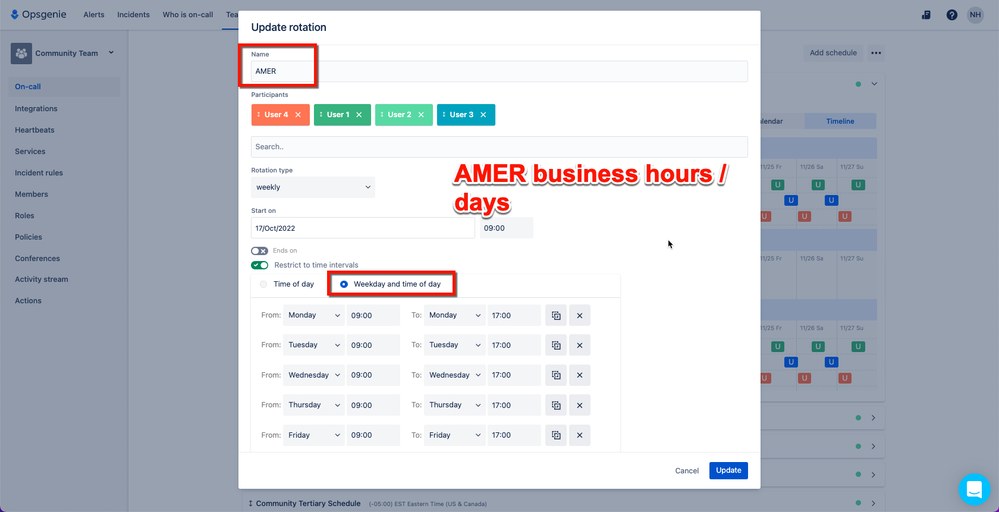The width and height of the screenshot is (999, 512).
Task: Click the Monday To 17:00 time field
Action: (x=514, y=315)
